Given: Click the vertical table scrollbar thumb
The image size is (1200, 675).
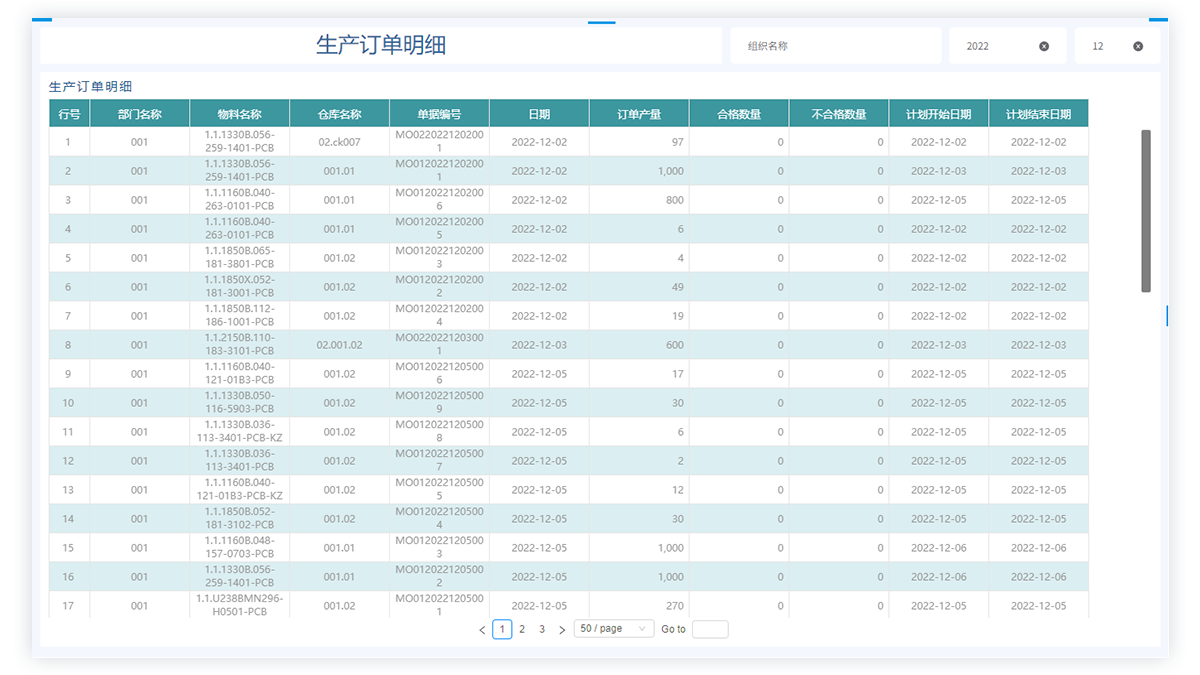Looking at the screenshot, I should click(x=1146, y=210).
